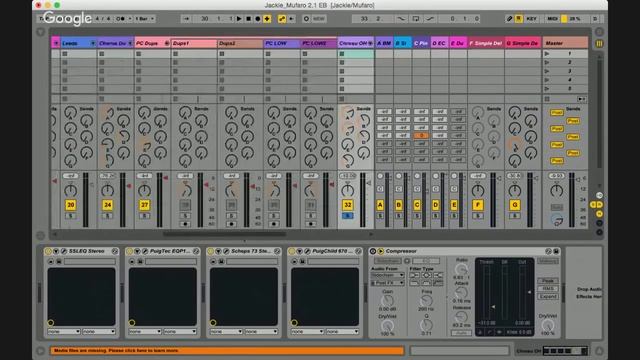Image resolution: width=640 pixels, height=360 pixels.
Task: Select the G Simple De return track
Action: tap(523, 43)
